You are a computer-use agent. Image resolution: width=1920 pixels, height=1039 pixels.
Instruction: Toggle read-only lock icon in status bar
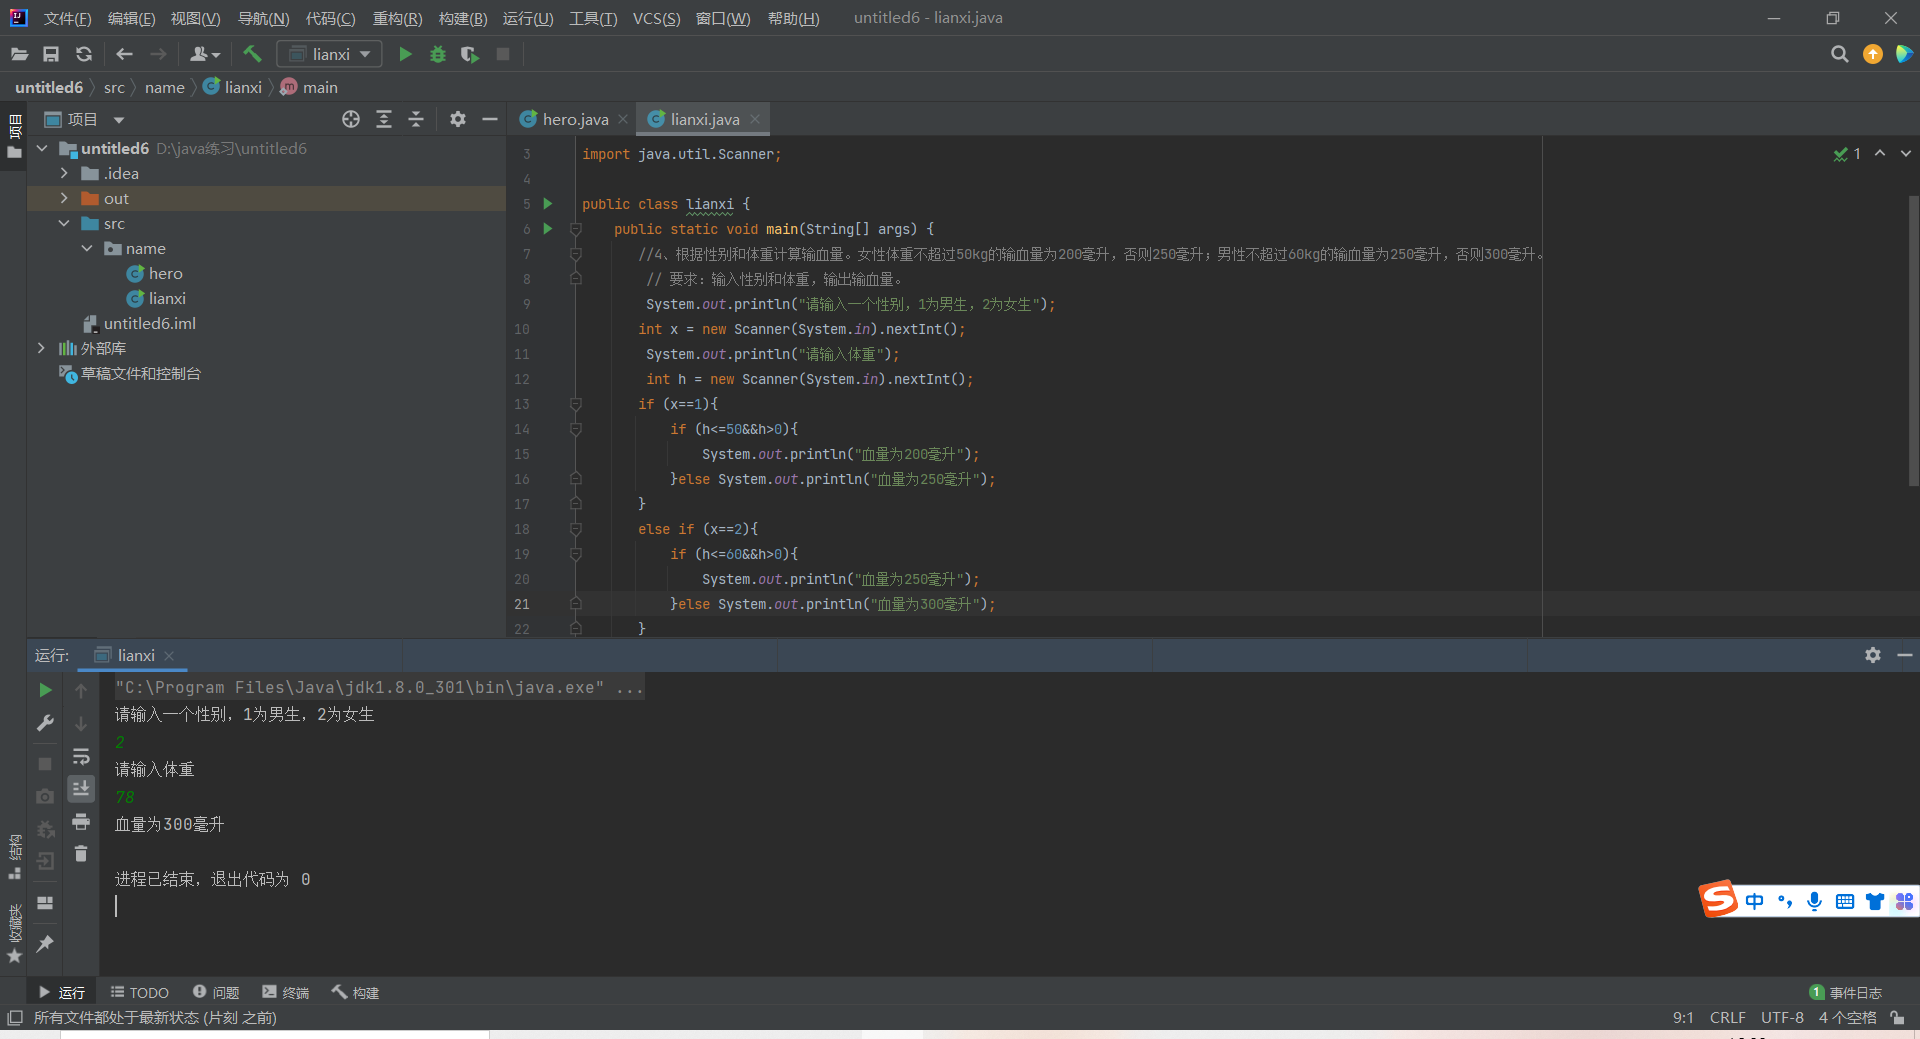click(1897, 1017)
